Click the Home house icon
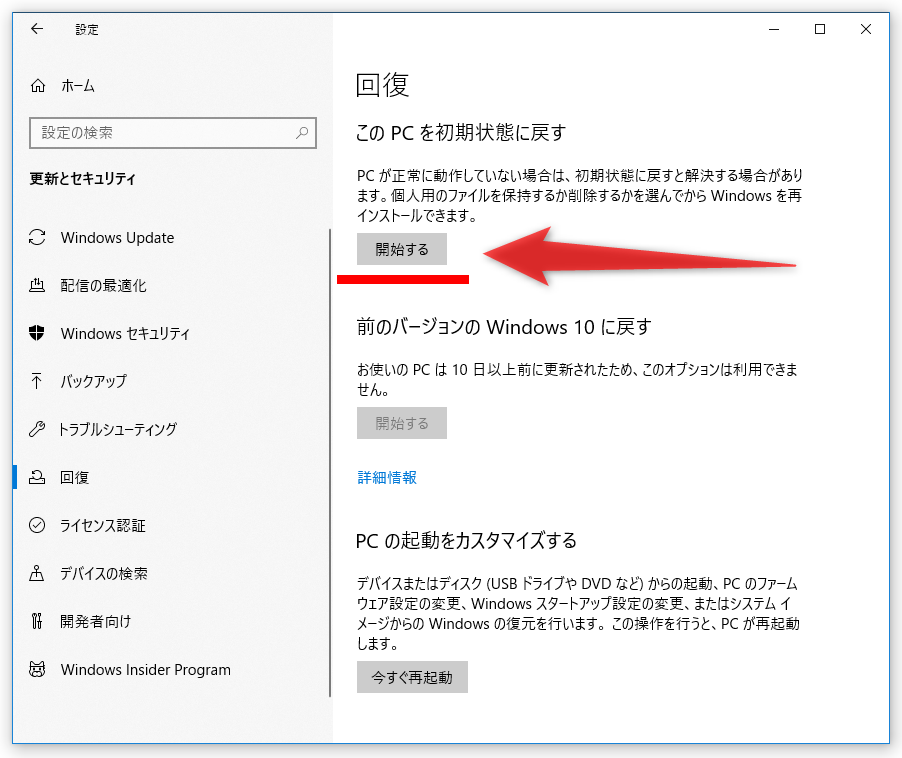This screenshot has width=902, height=758. tap(38, 86)
